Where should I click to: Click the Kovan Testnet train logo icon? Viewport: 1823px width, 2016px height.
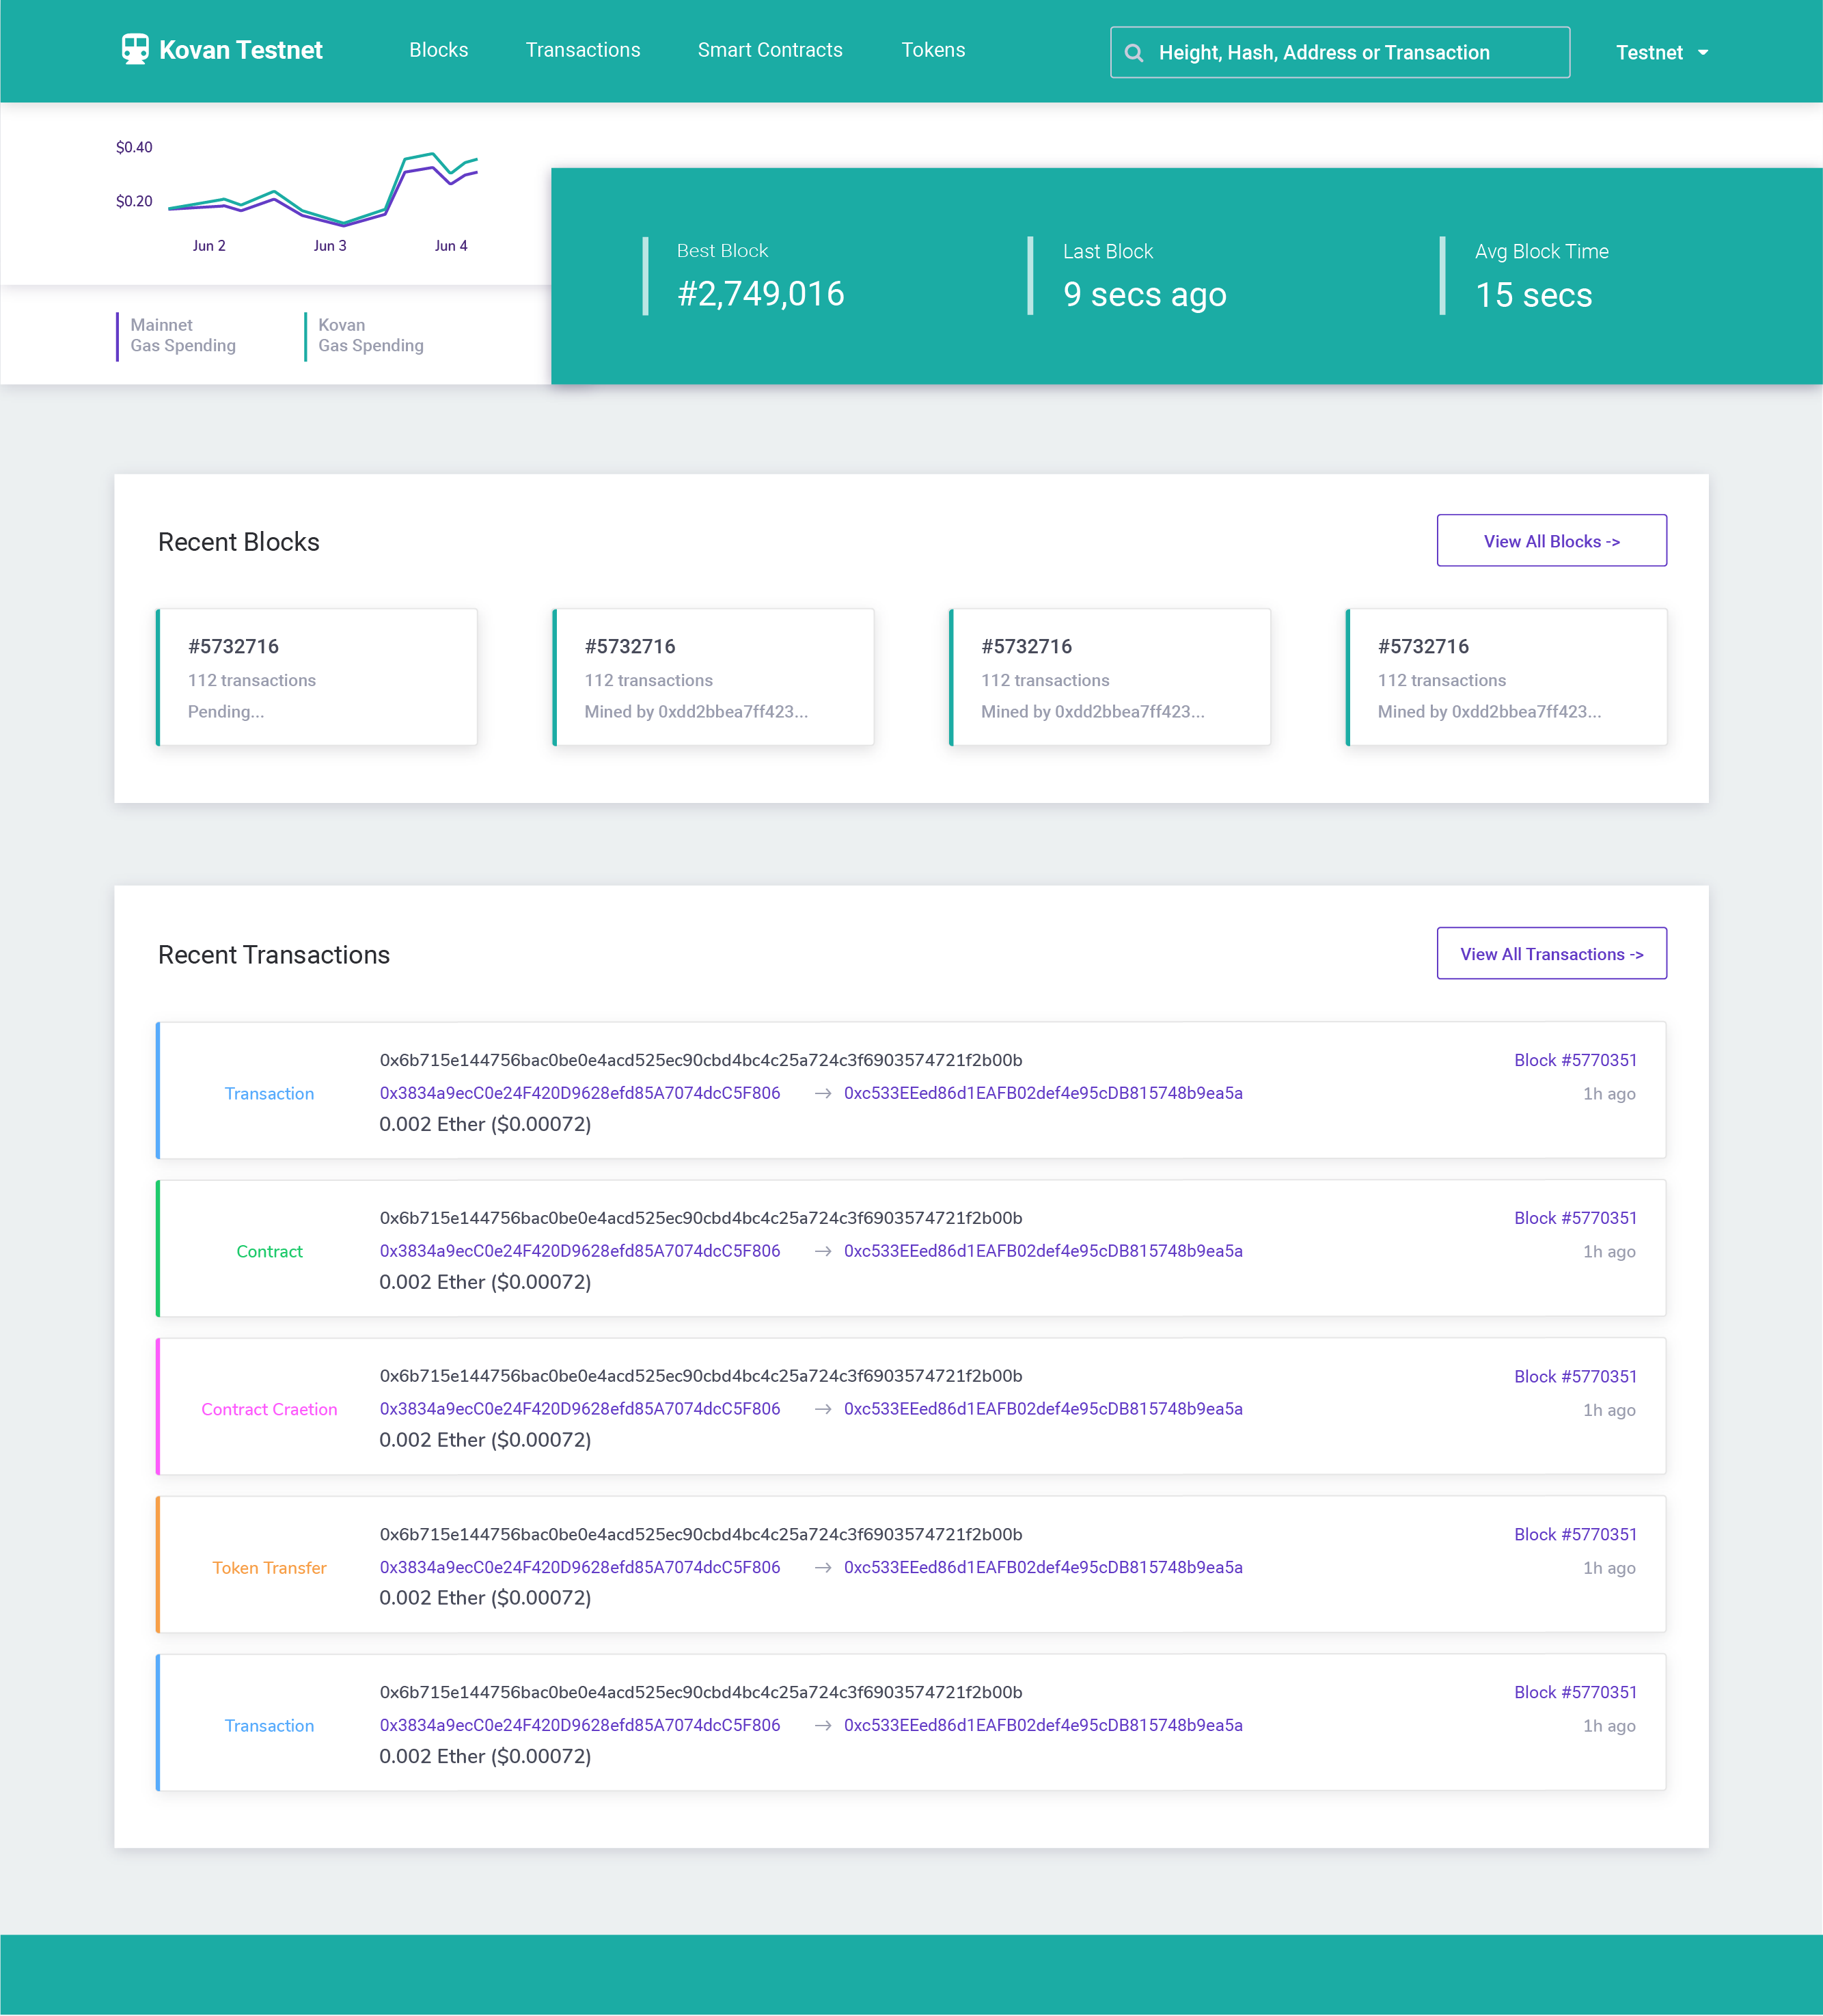click(137, 48)
